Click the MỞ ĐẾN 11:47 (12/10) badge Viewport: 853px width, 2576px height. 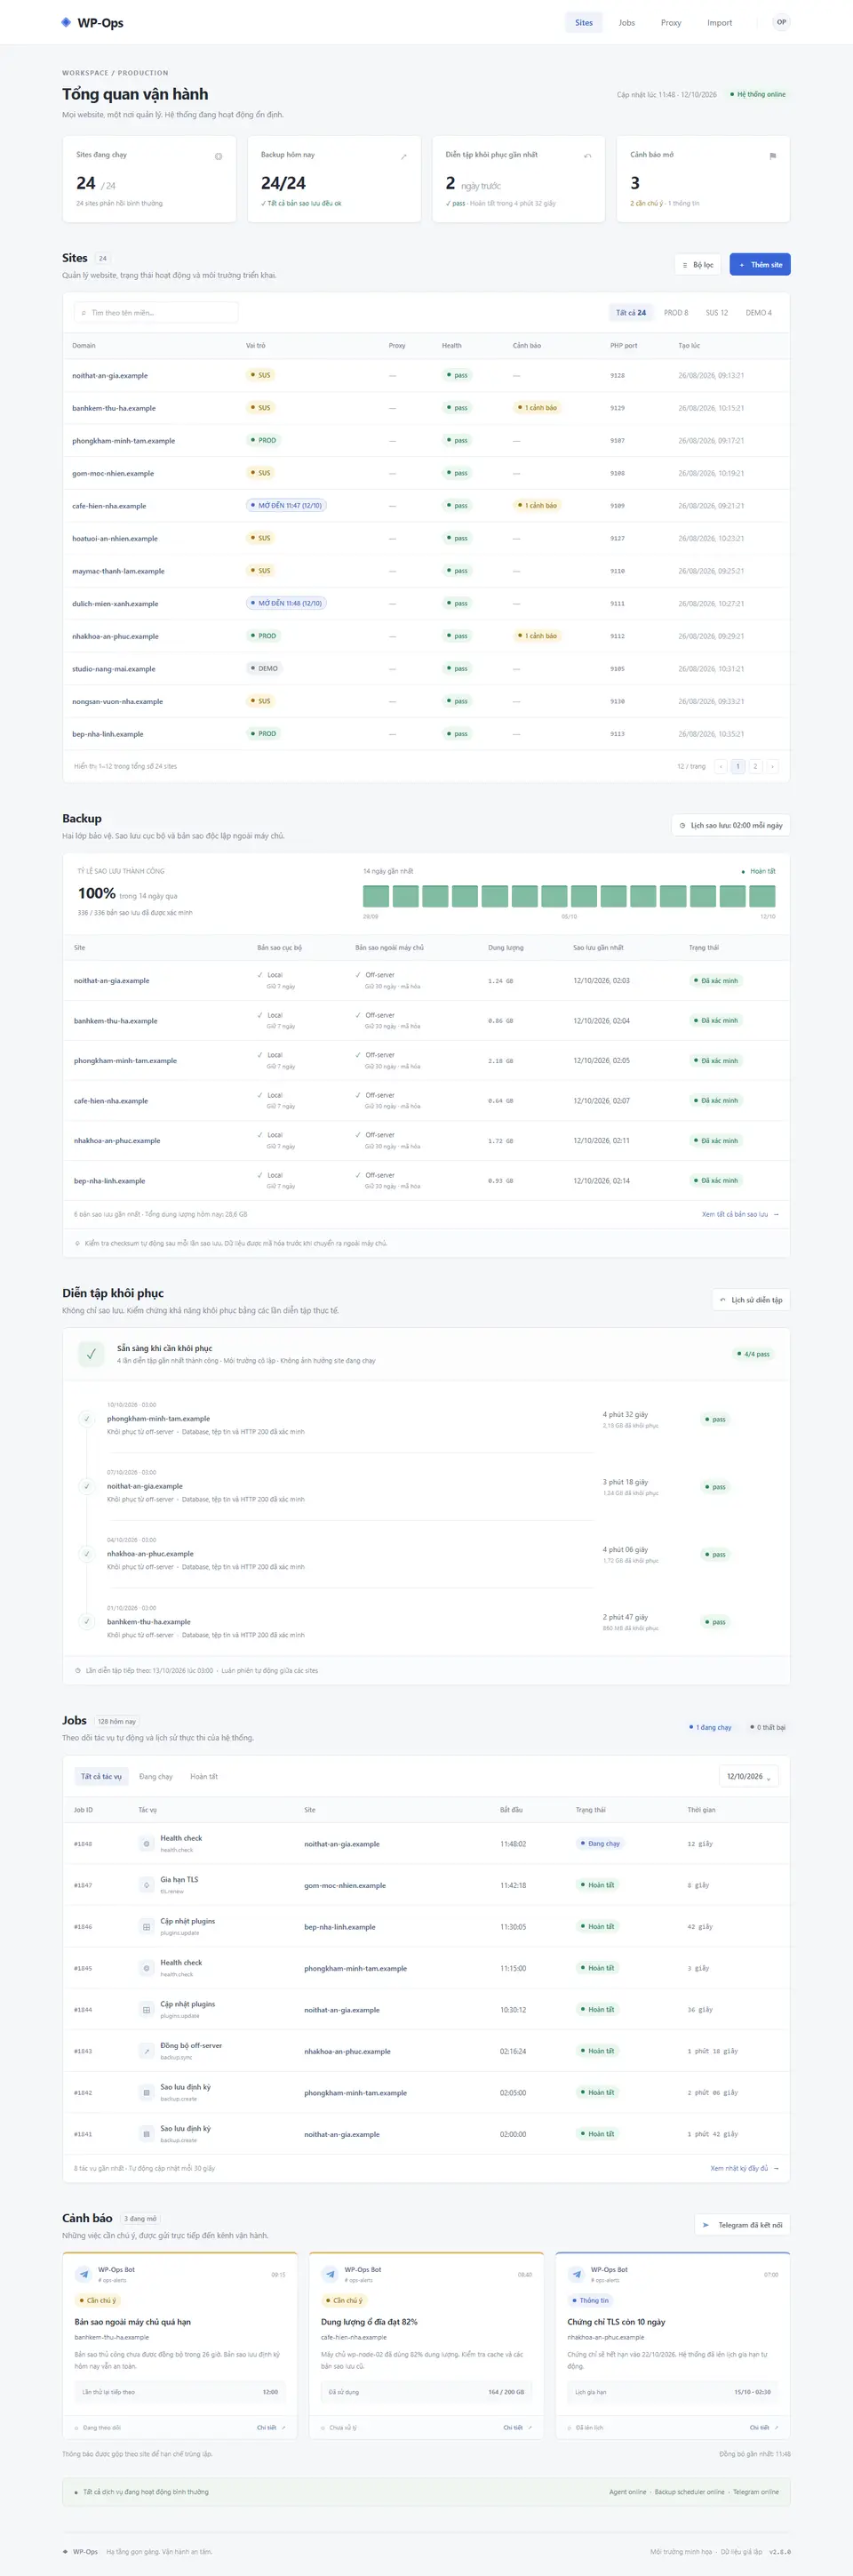coord(287,506)
